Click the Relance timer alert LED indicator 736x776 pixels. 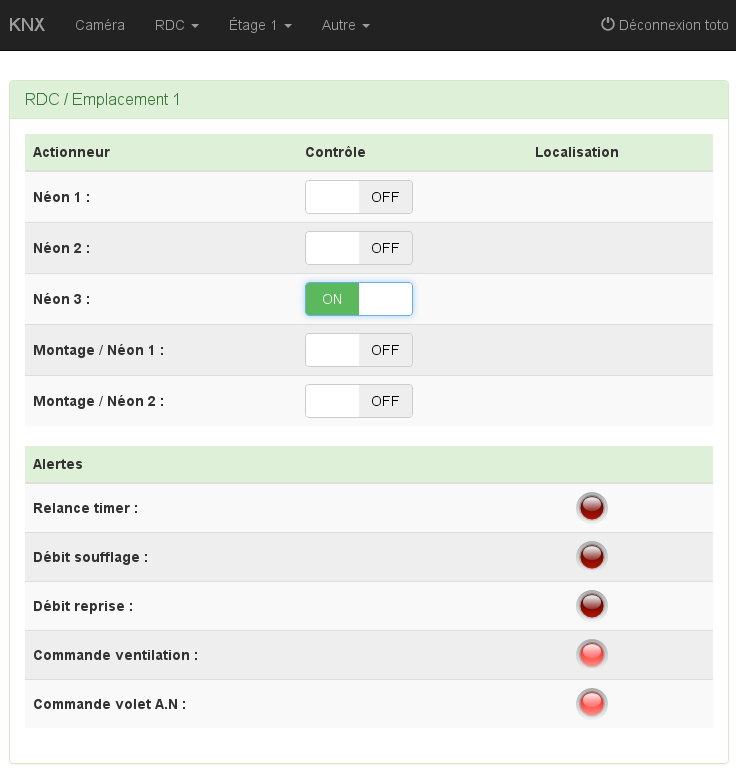point(591,508)
